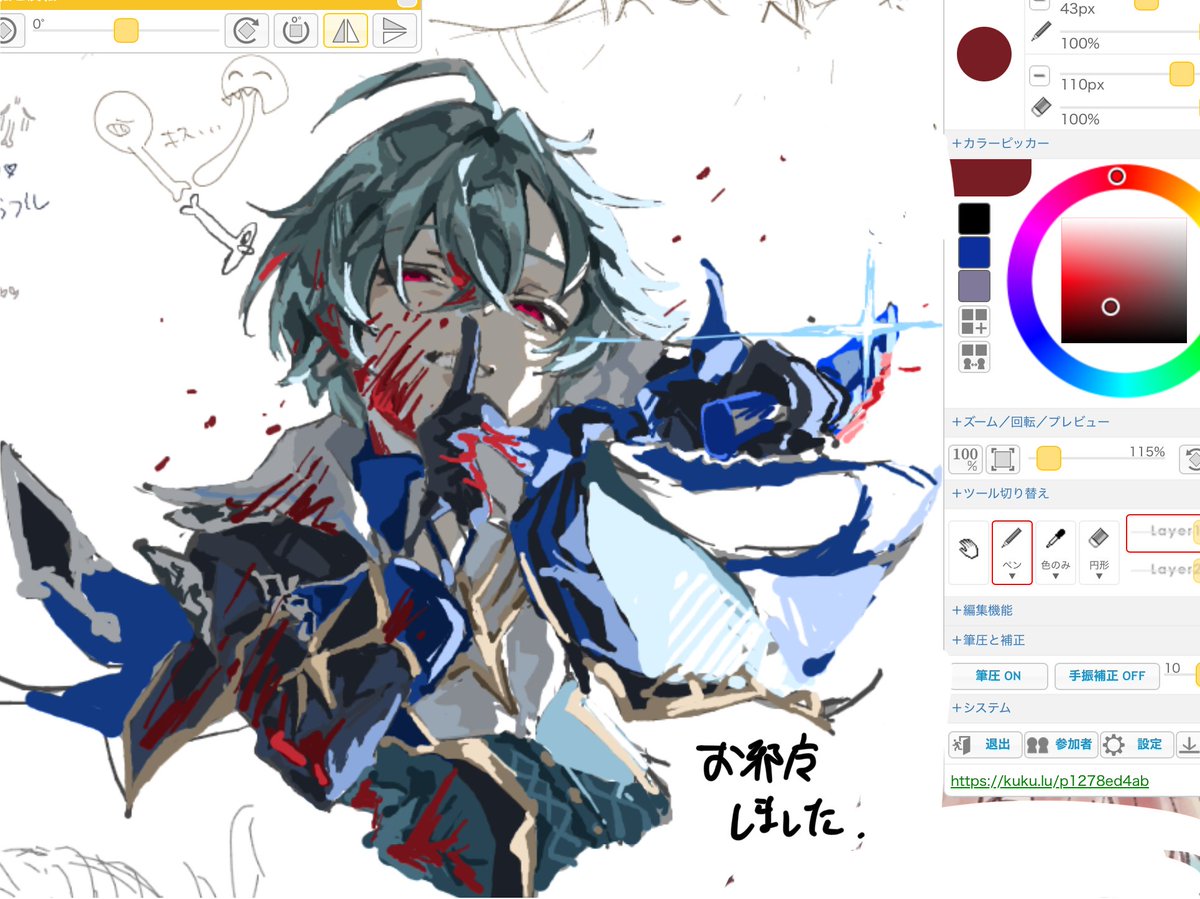Click the 退出 exit room button
Screen dimensions: 1200x899
click(x=986, y=745)
